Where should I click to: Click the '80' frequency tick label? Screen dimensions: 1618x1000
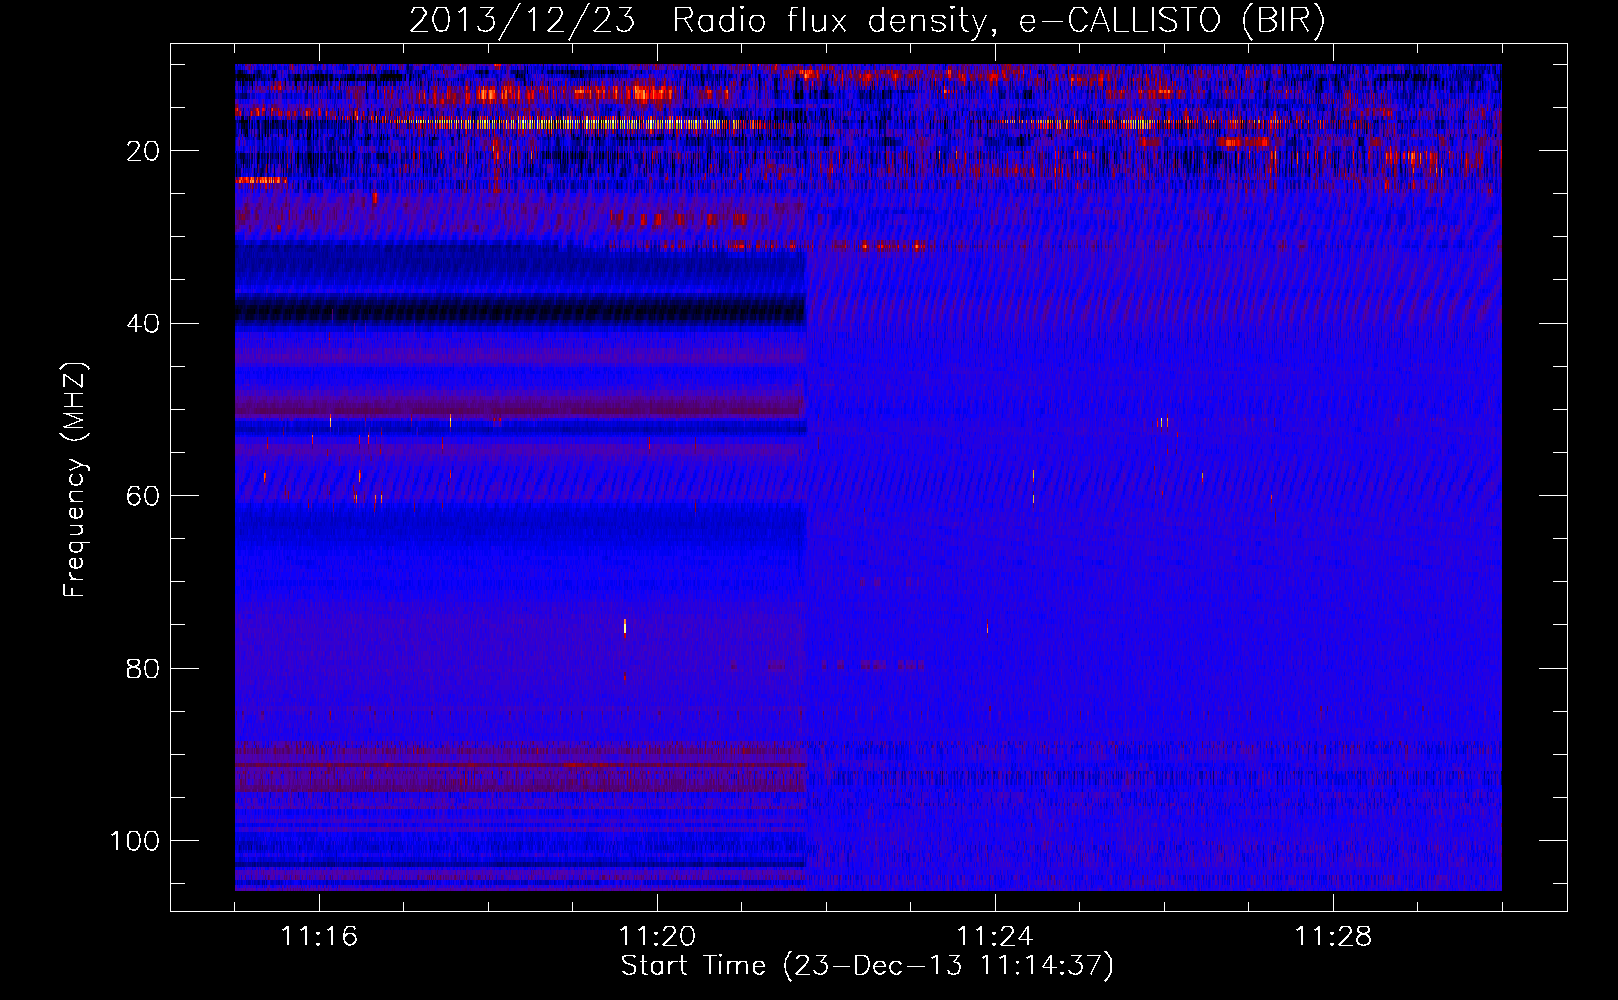click(143, 669)
